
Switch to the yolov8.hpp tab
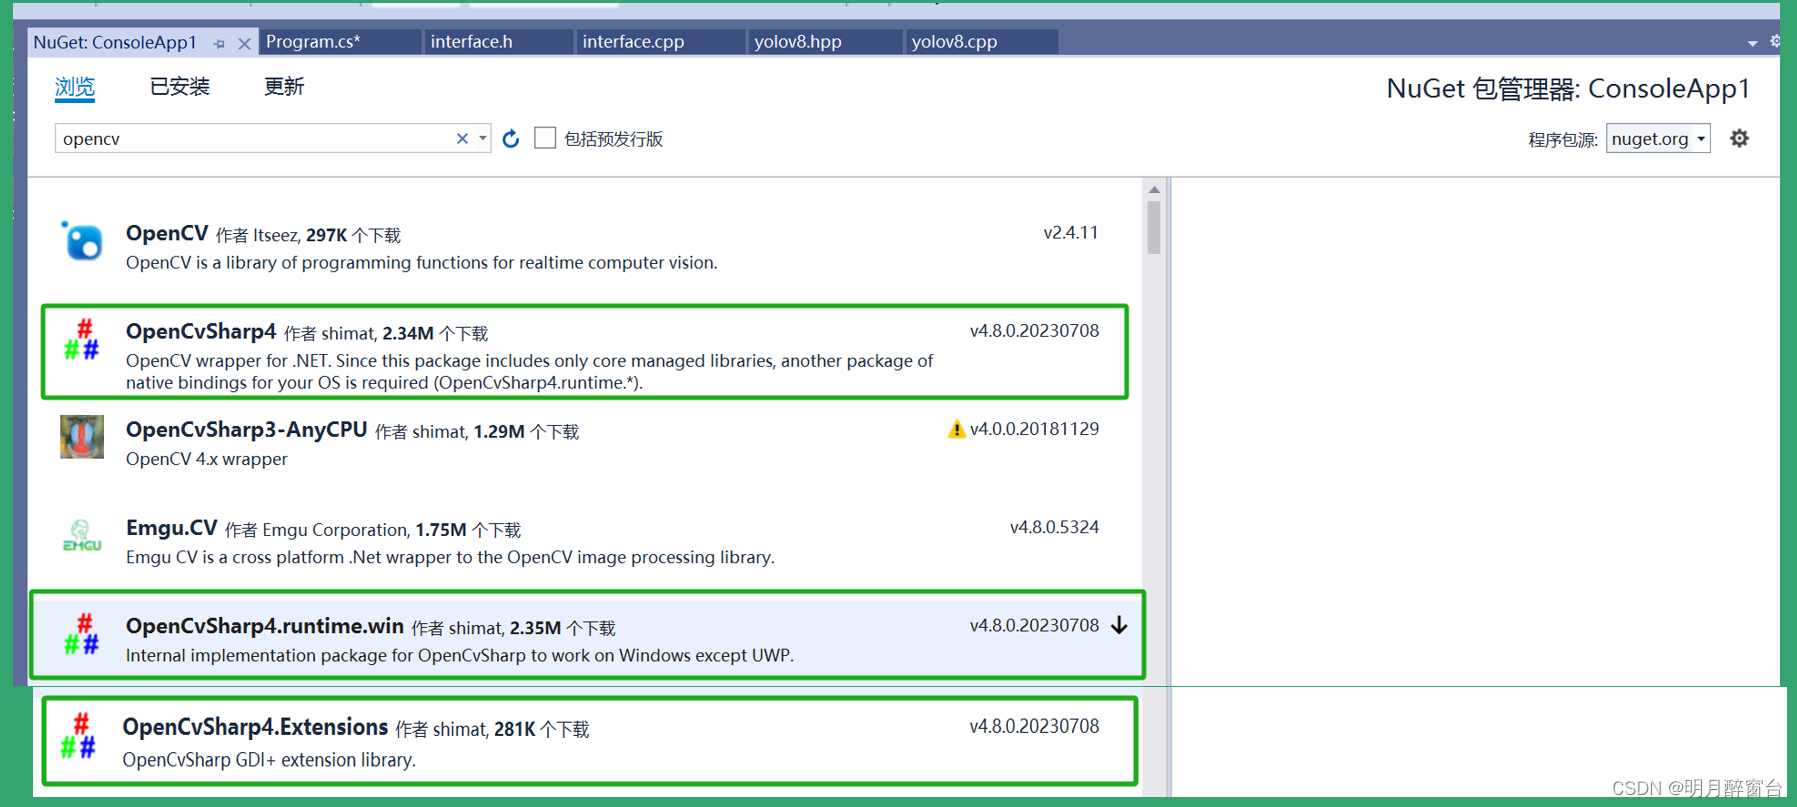tap(825, 42)
